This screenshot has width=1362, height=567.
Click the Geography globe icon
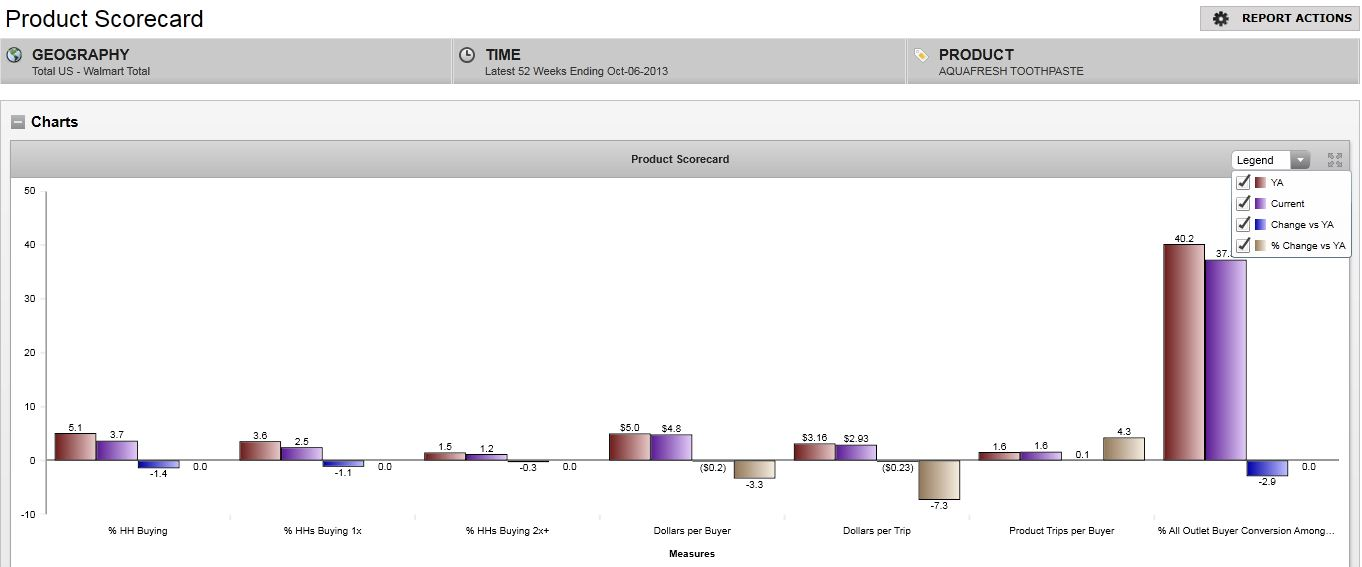(x=15, y=55)
